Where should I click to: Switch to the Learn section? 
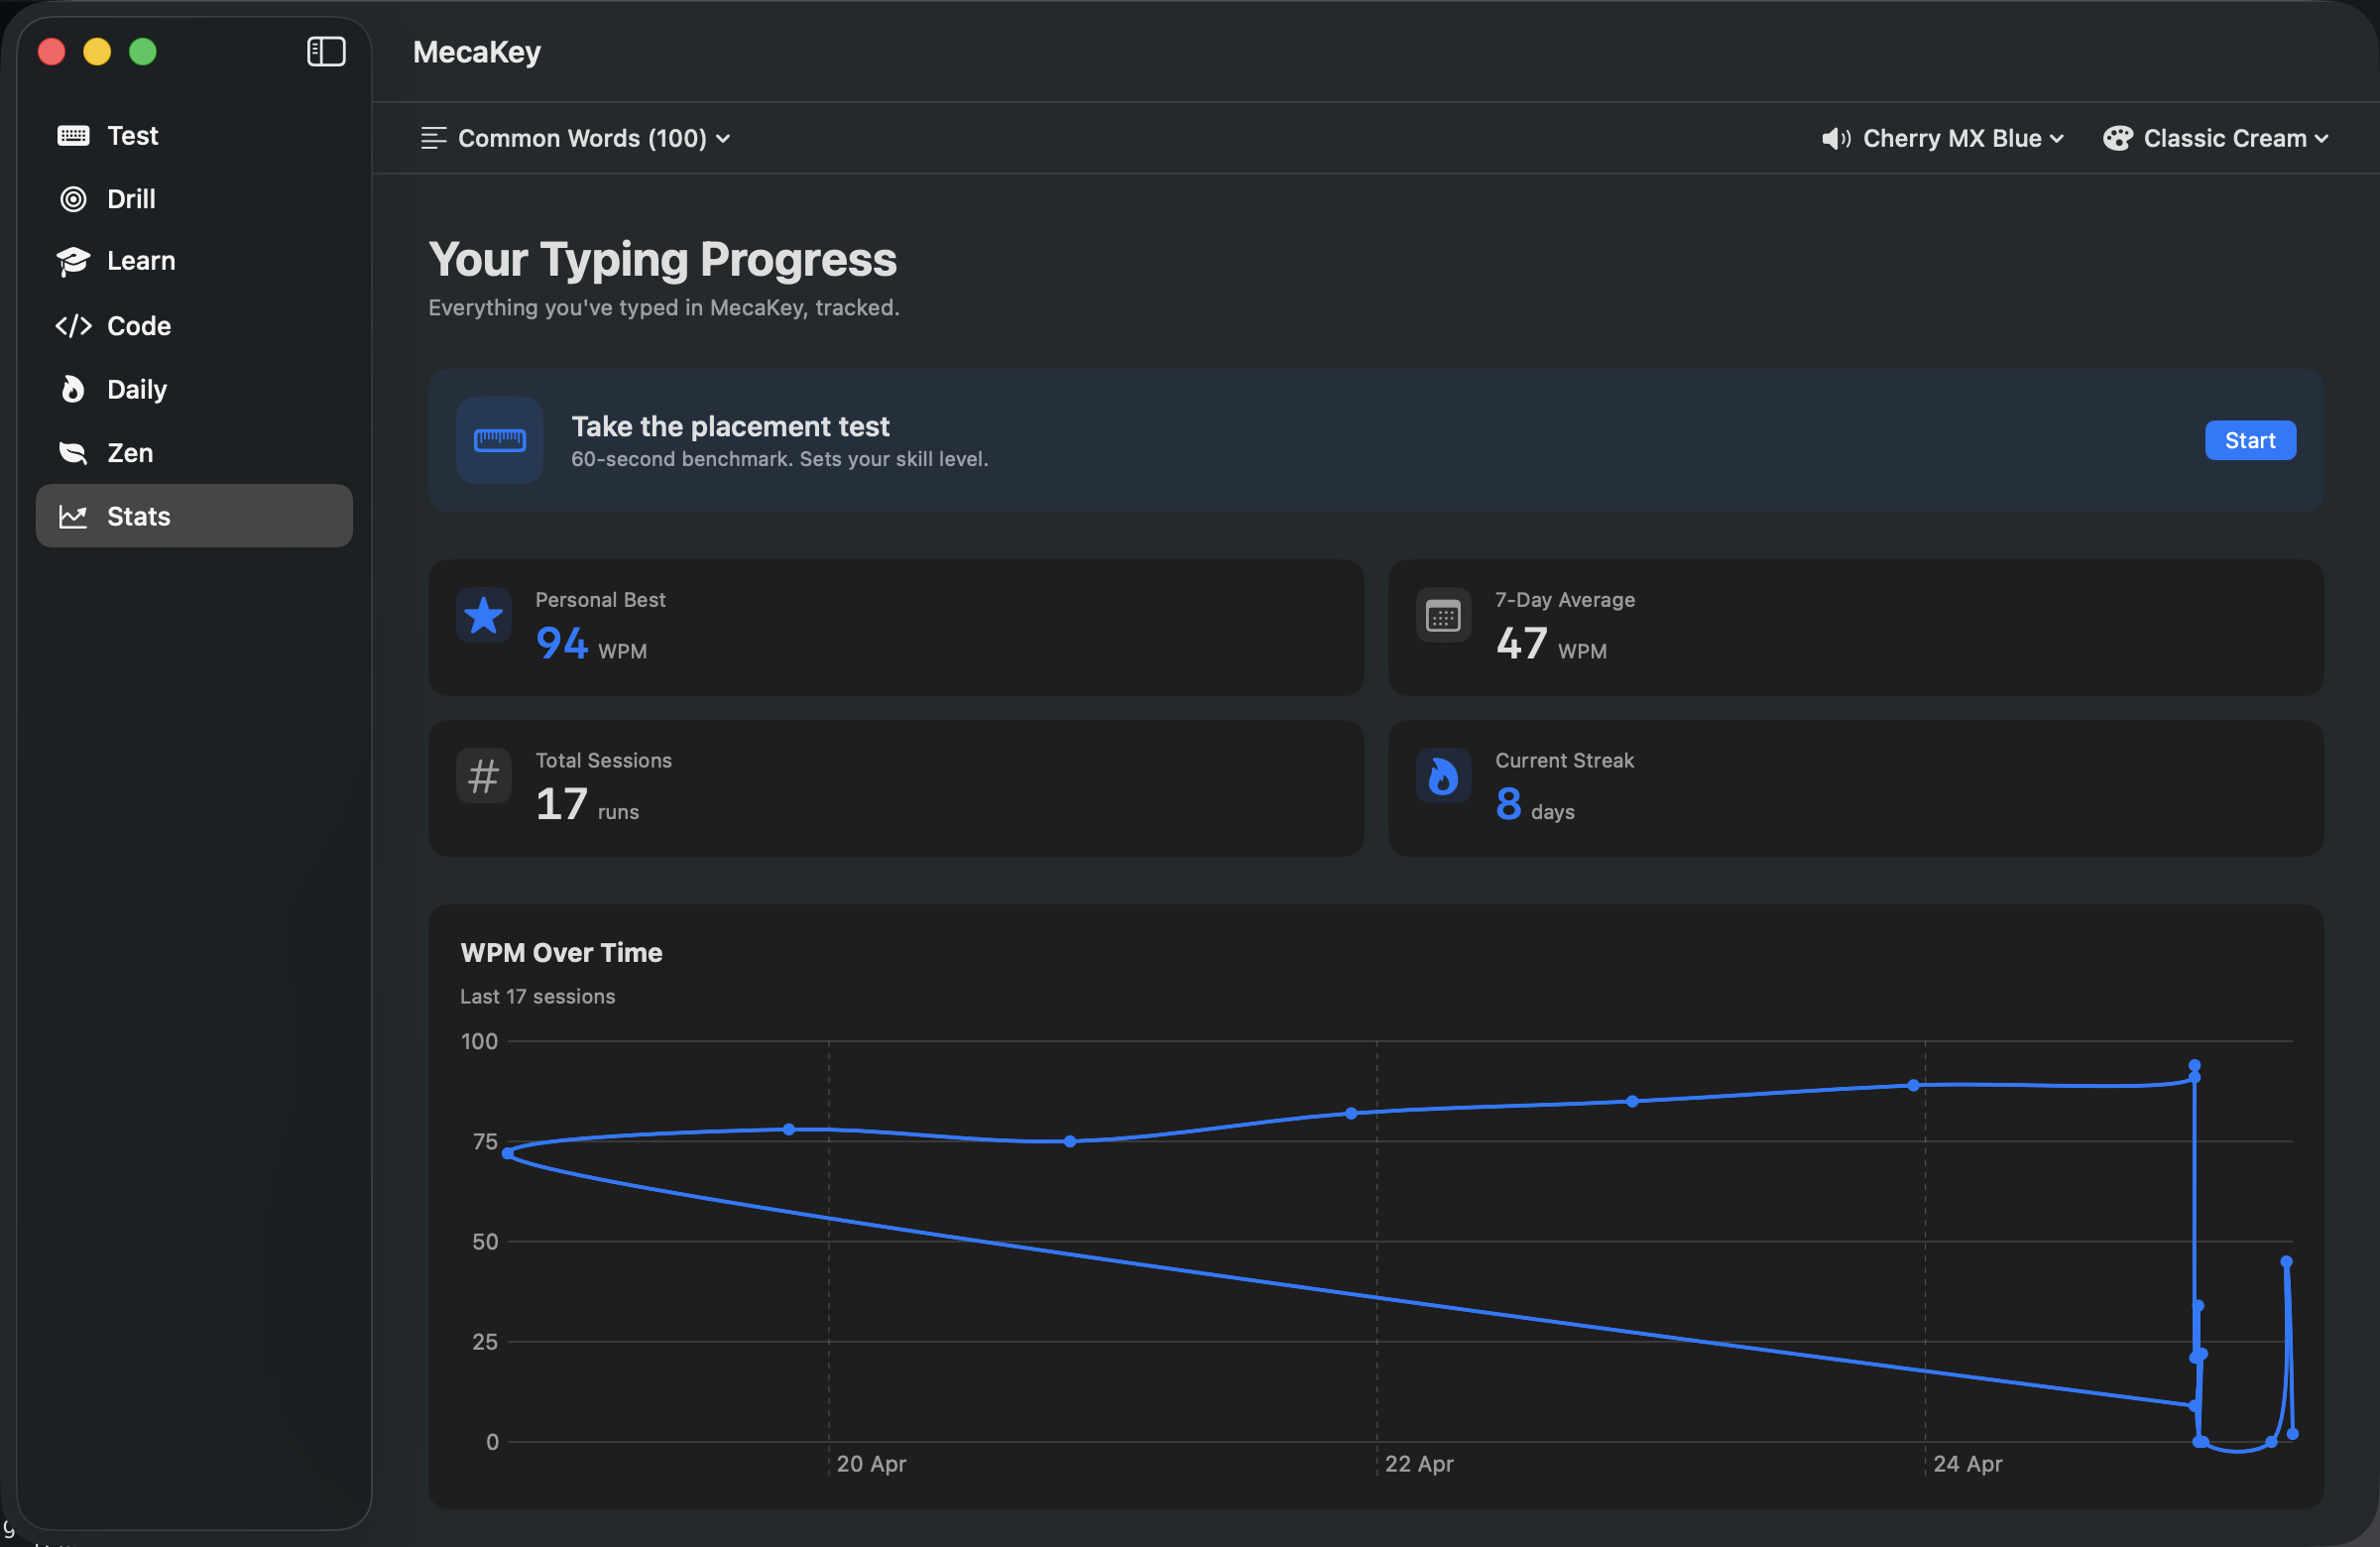coord(194,261)
